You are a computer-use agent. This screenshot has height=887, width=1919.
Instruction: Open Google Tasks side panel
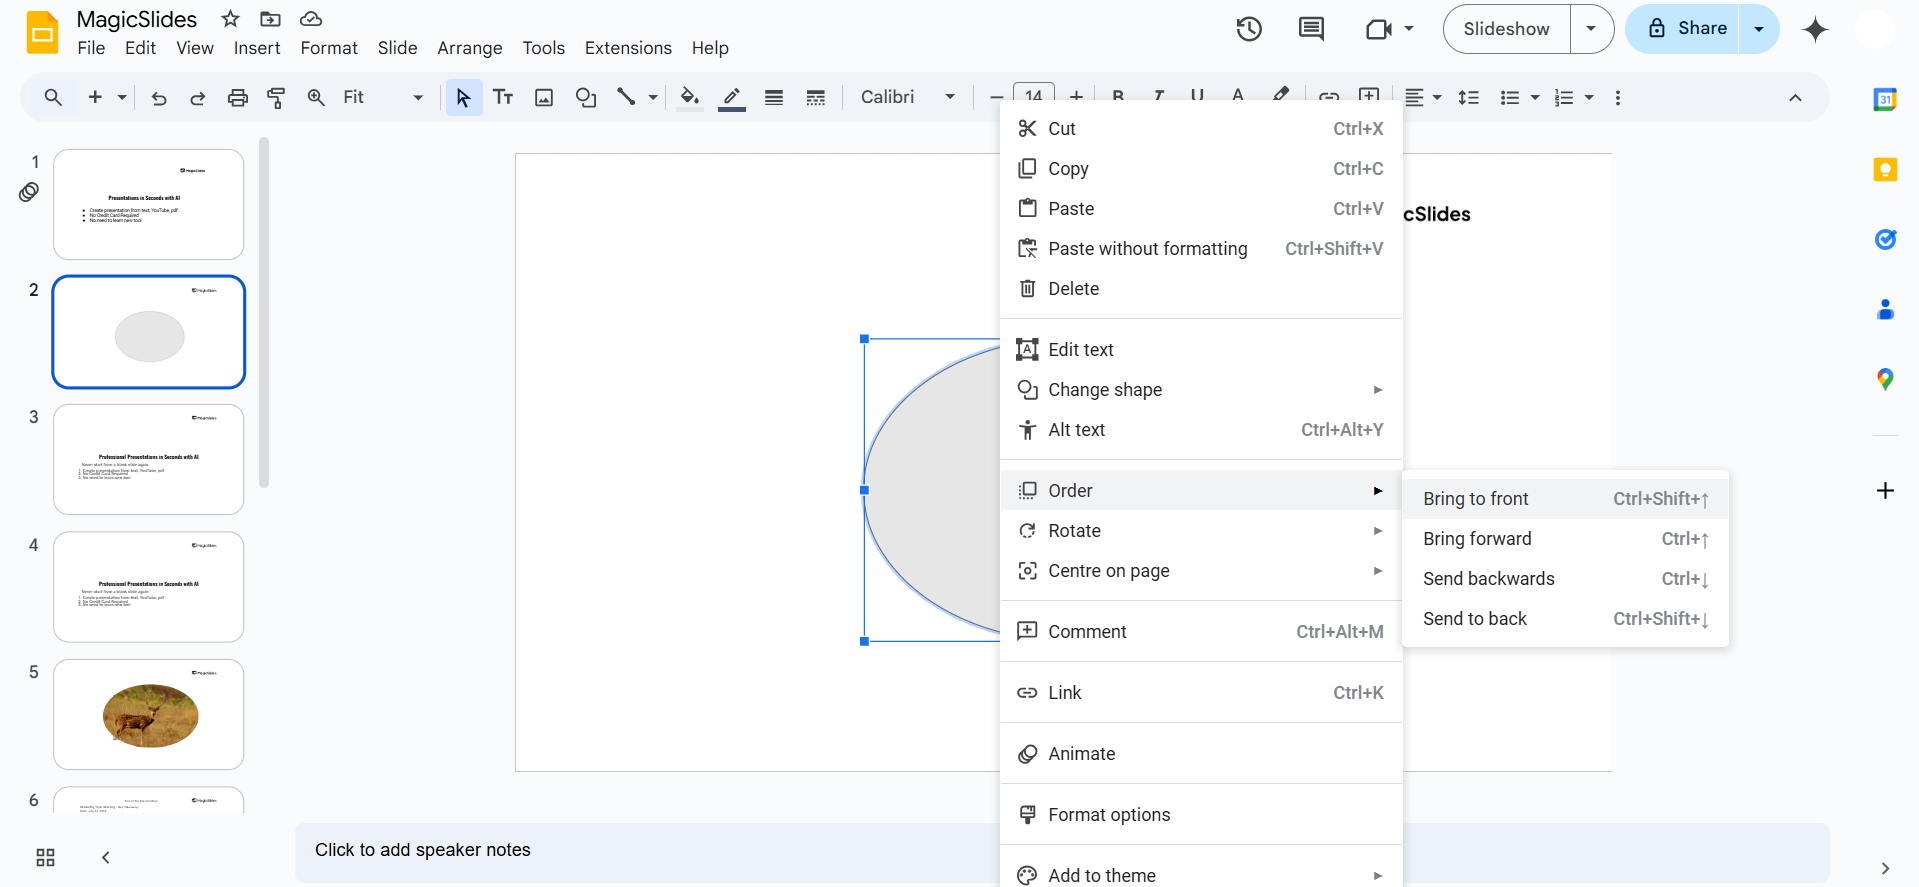[1885, 239]
